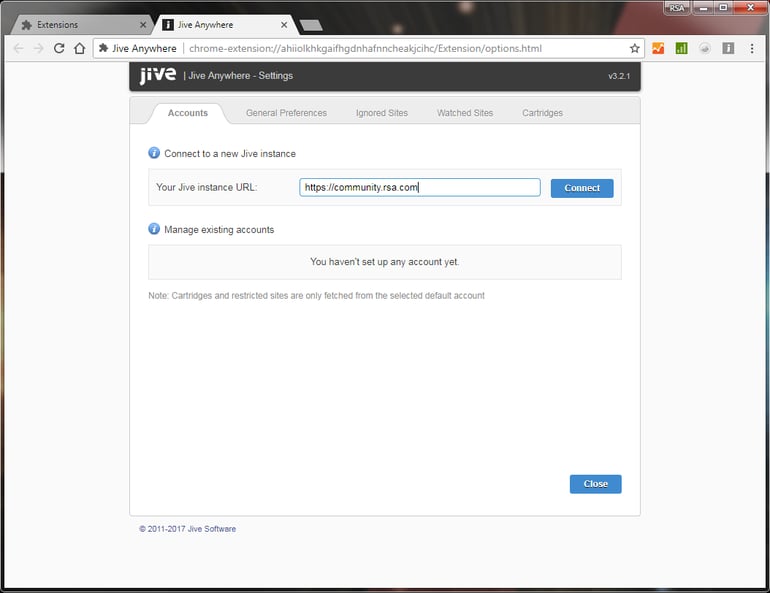The image size is (770, 593).
Task: Click the browser home icon
Action: [x=80, y=48]
